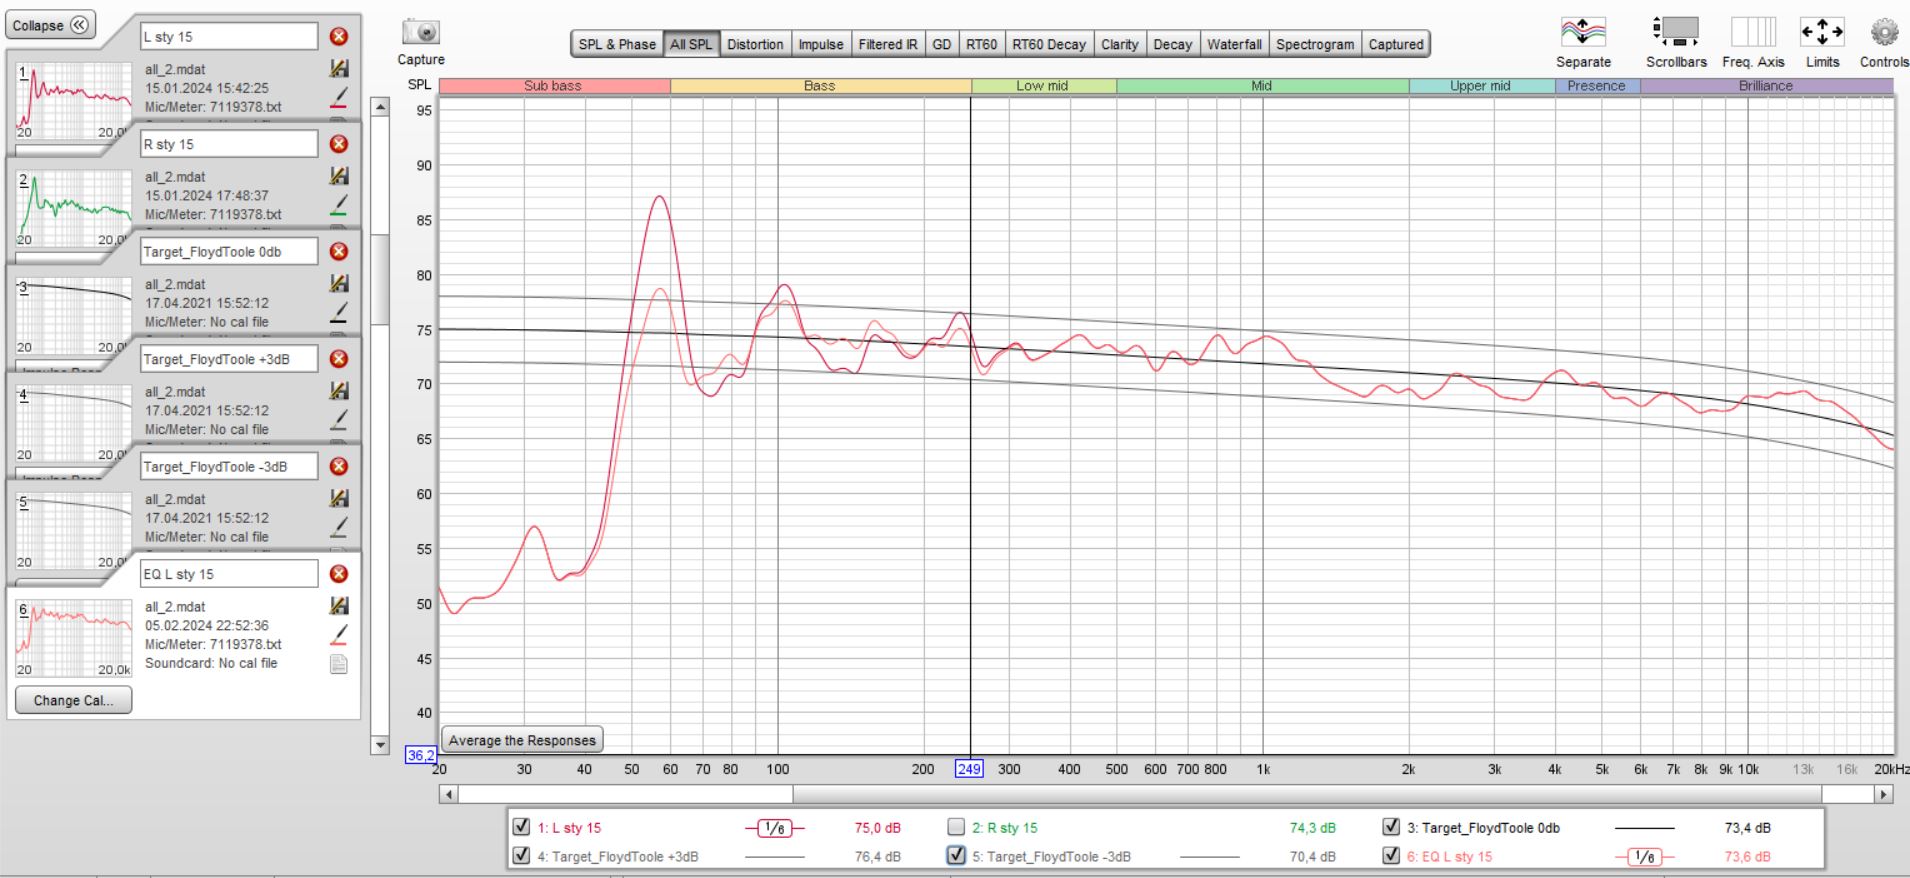Uncheck trace 6: EQ L sty 15
The height and width of the screenshot is (878, 1910).
[x=1391, y=856]
